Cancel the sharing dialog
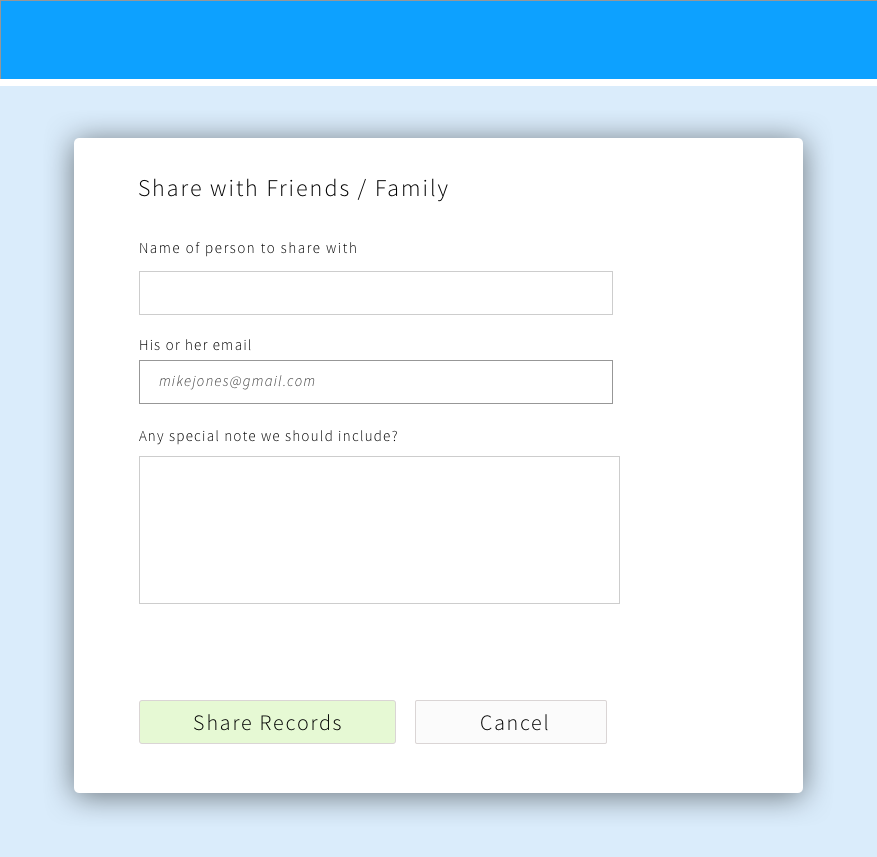This screenshot has height=857, width=877. coord(511,722)
